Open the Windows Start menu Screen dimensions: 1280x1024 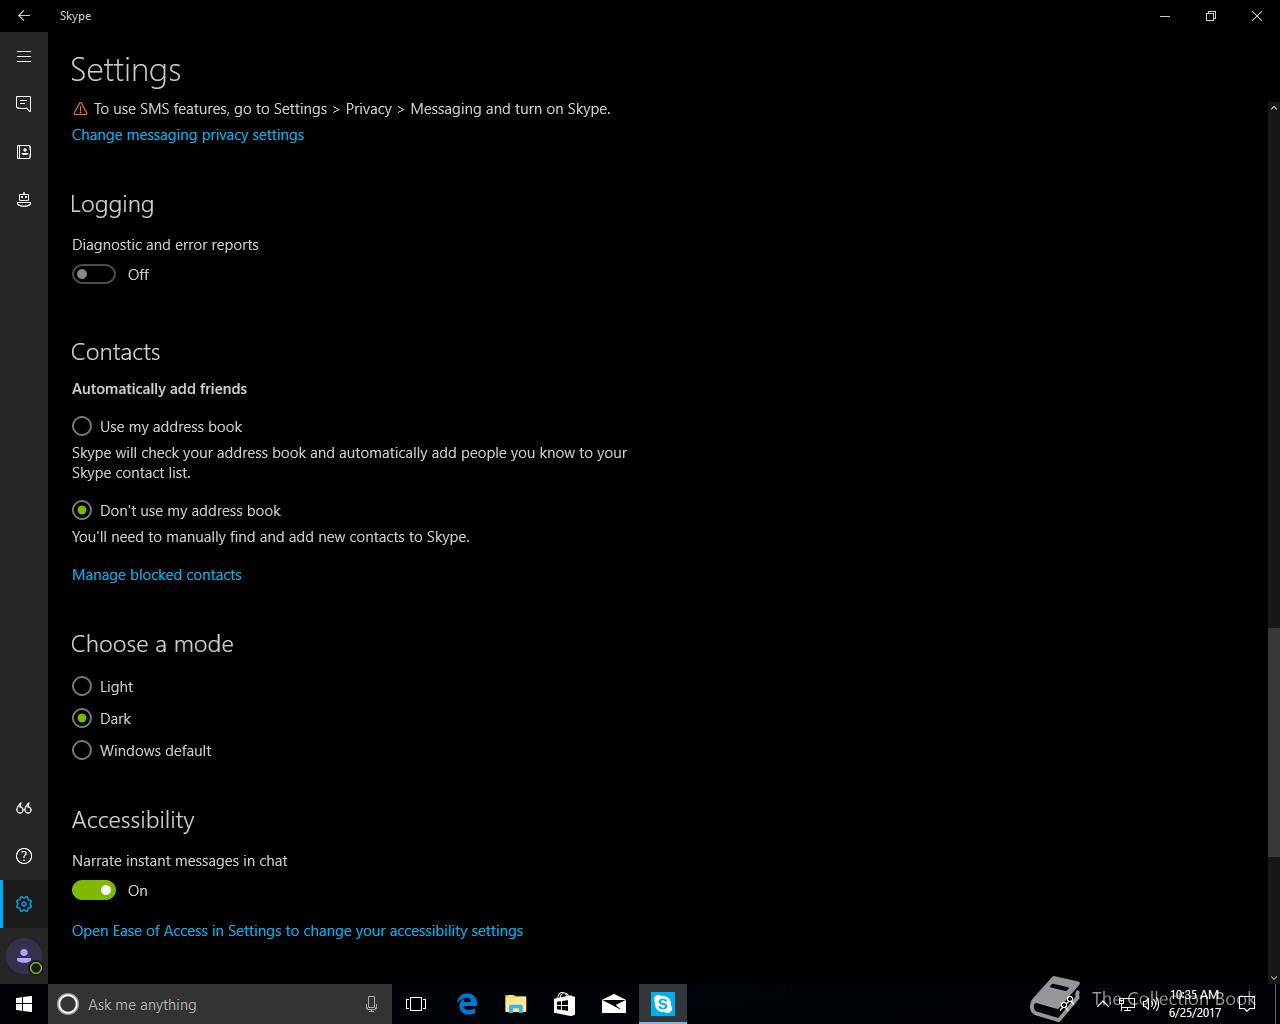(x=24, y=1004)
